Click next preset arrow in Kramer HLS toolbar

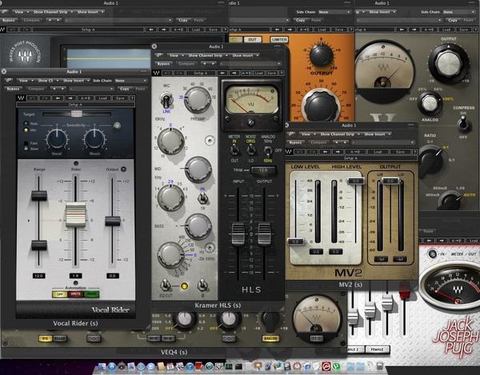[234, 73]
